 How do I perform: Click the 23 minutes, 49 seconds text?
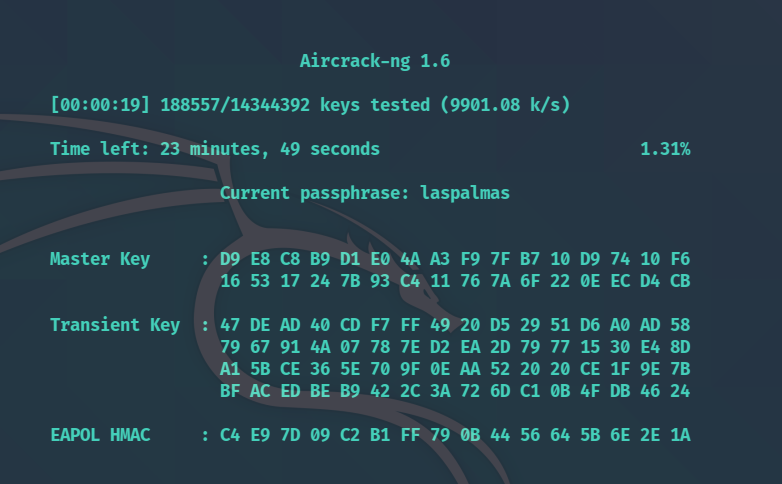[270, 149]
